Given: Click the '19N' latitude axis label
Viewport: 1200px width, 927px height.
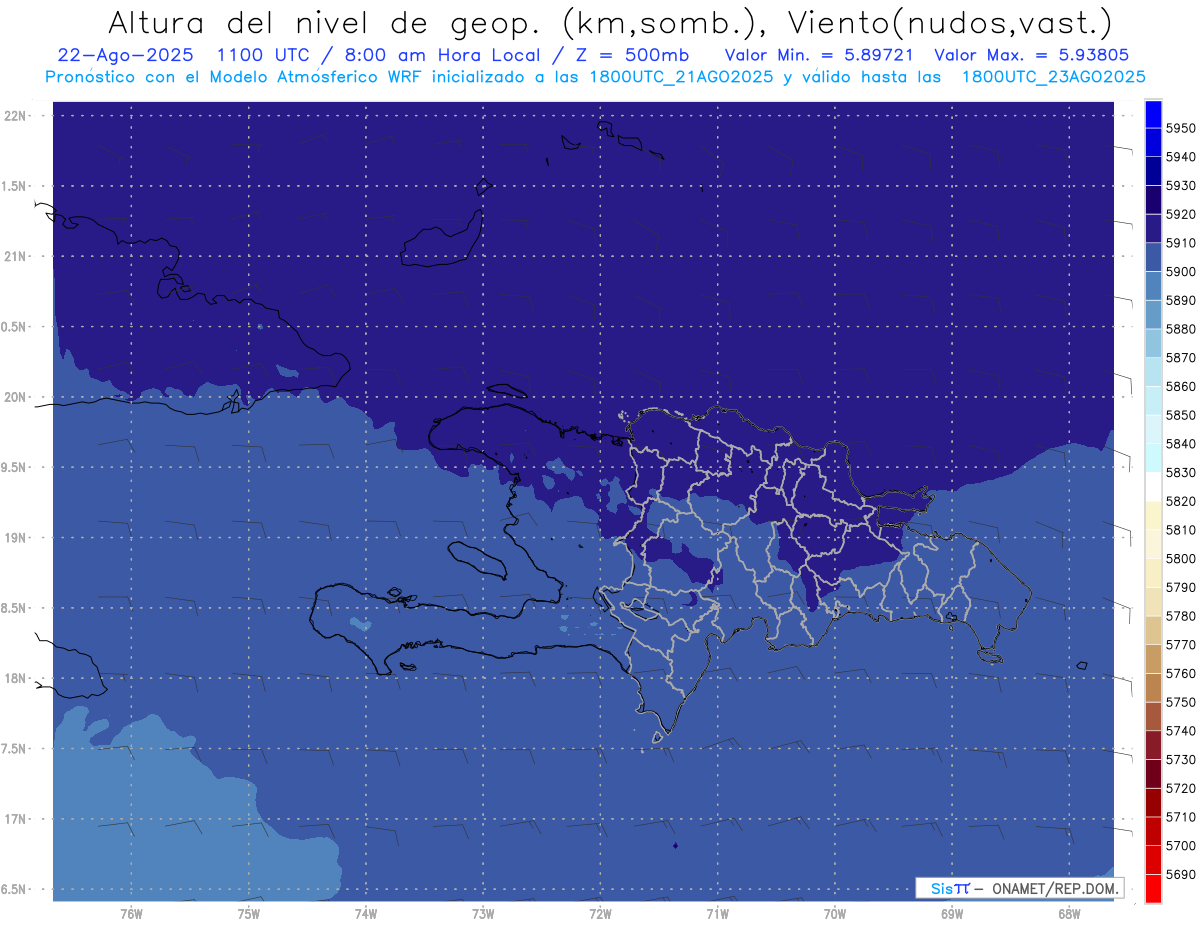Looking at the screenshot, I should (x=15, y=537).
